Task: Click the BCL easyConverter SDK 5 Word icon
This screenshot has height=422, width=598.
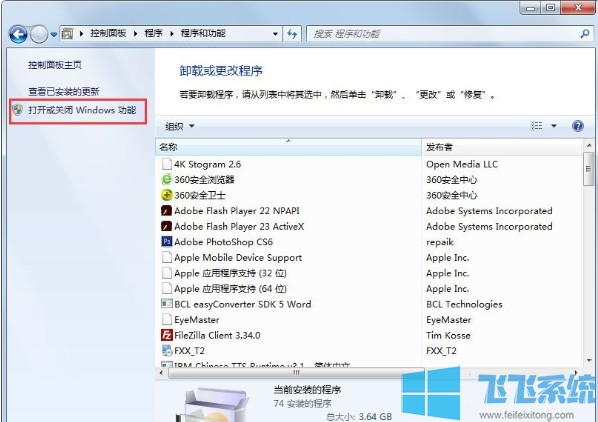Action: click(167, 304)
